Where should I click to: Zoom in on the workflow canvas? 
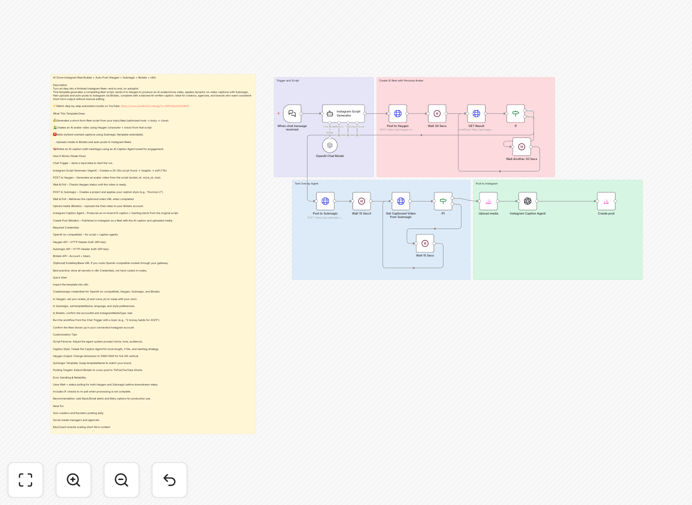click(73, 480)
